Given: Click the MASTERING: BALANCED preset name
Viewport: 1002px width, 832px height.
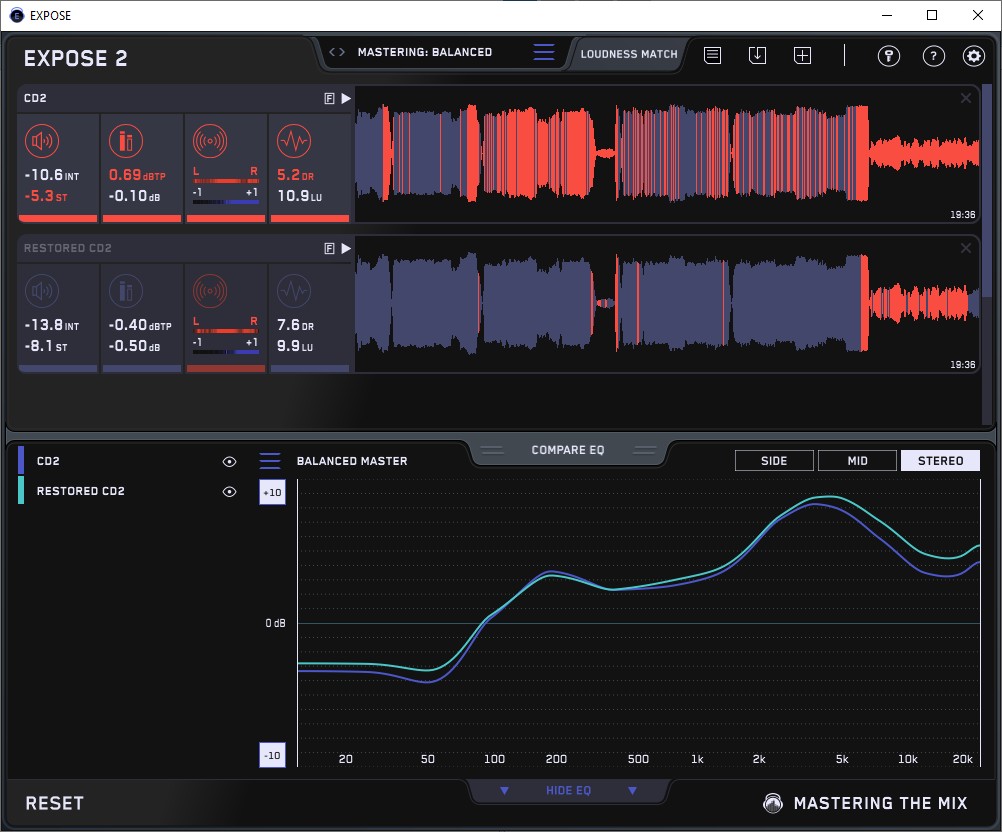Looking at the screenshot, I should (425, 52).
